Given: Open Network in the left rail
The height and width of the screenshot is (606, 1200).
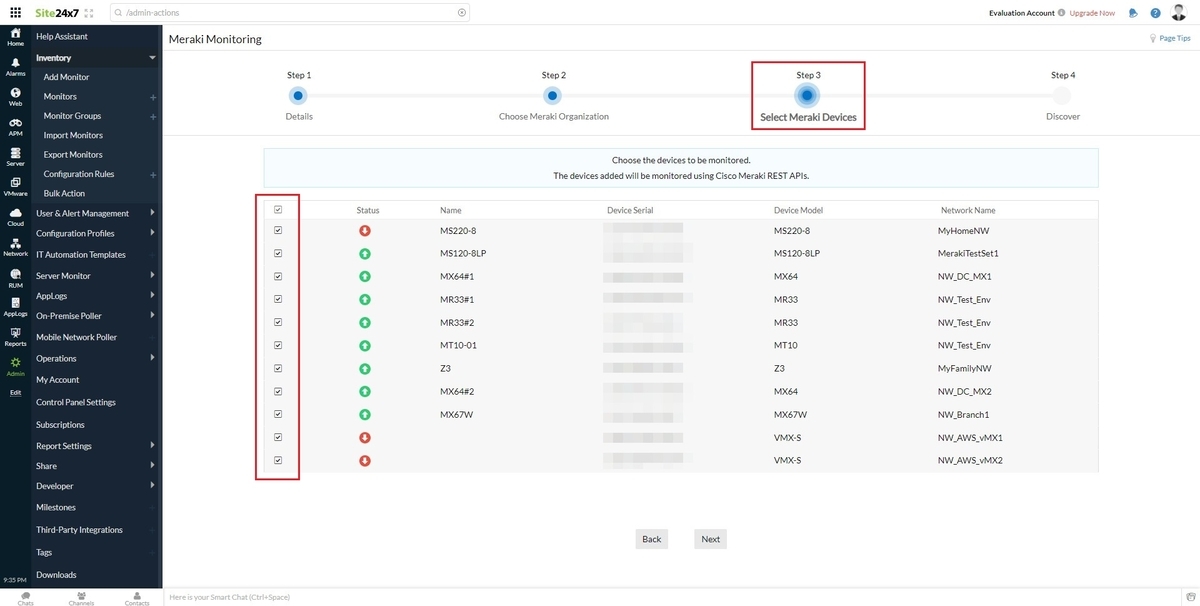Looking at the screenshot, I should tap(15, 247).
